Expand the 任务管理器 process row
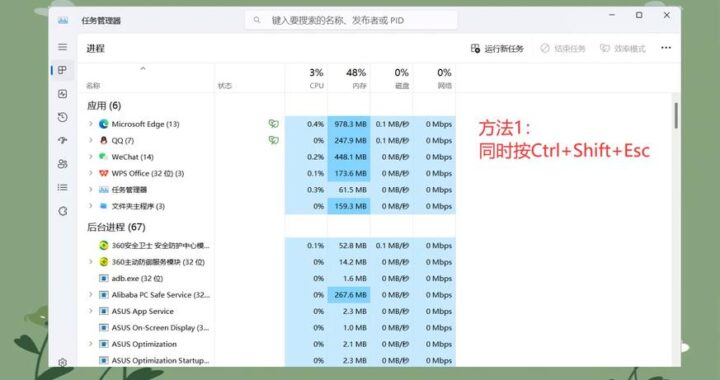This screenshot has width=720, height=380. [90, 190]
